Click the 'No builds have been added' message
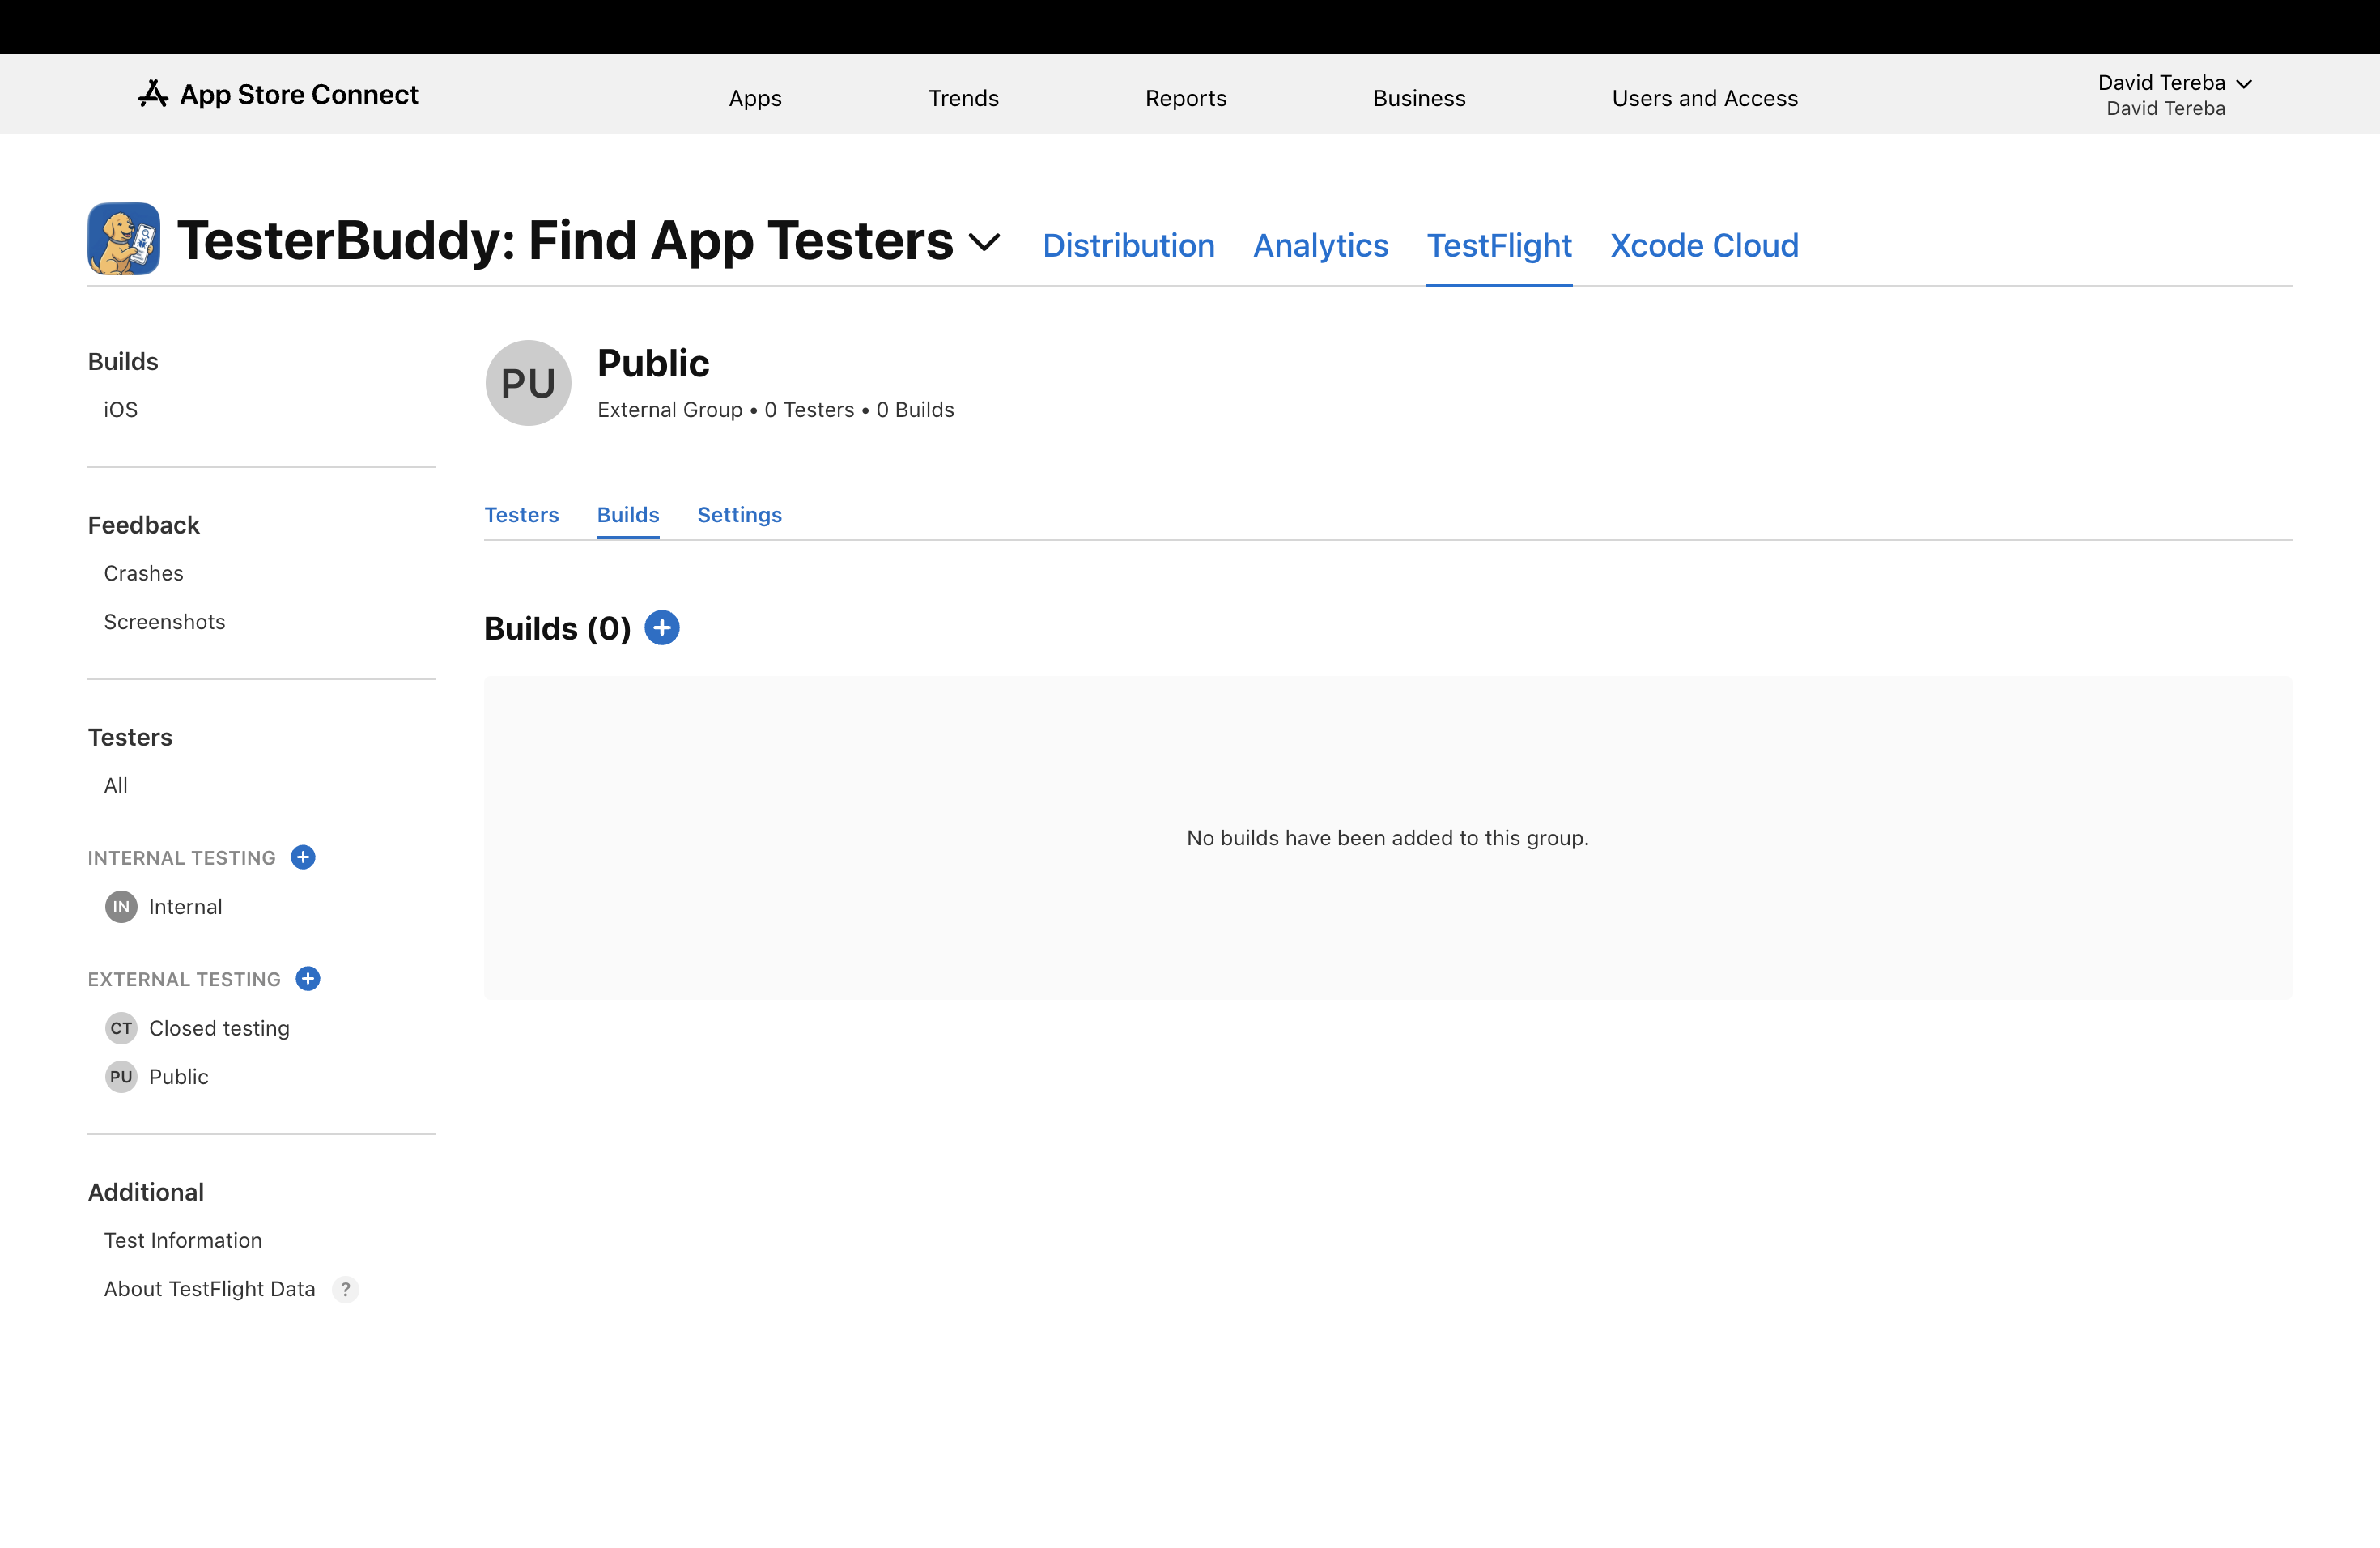2380x1548 pixels. coord(1388,838)
